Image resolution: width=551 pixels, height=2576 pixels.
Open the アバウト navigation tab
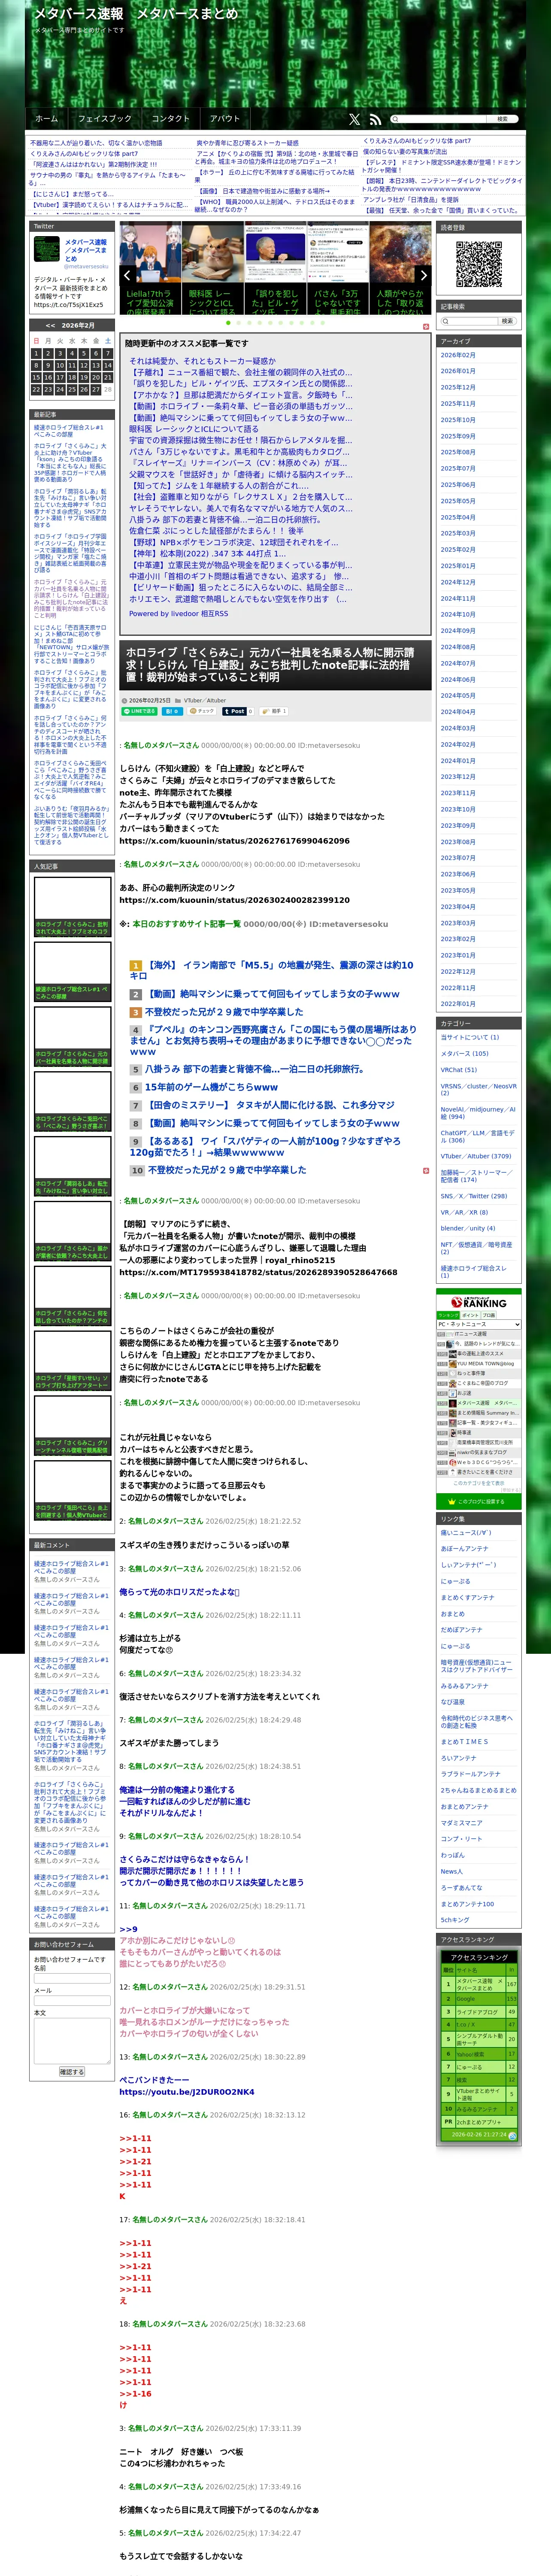pos(224,119)
